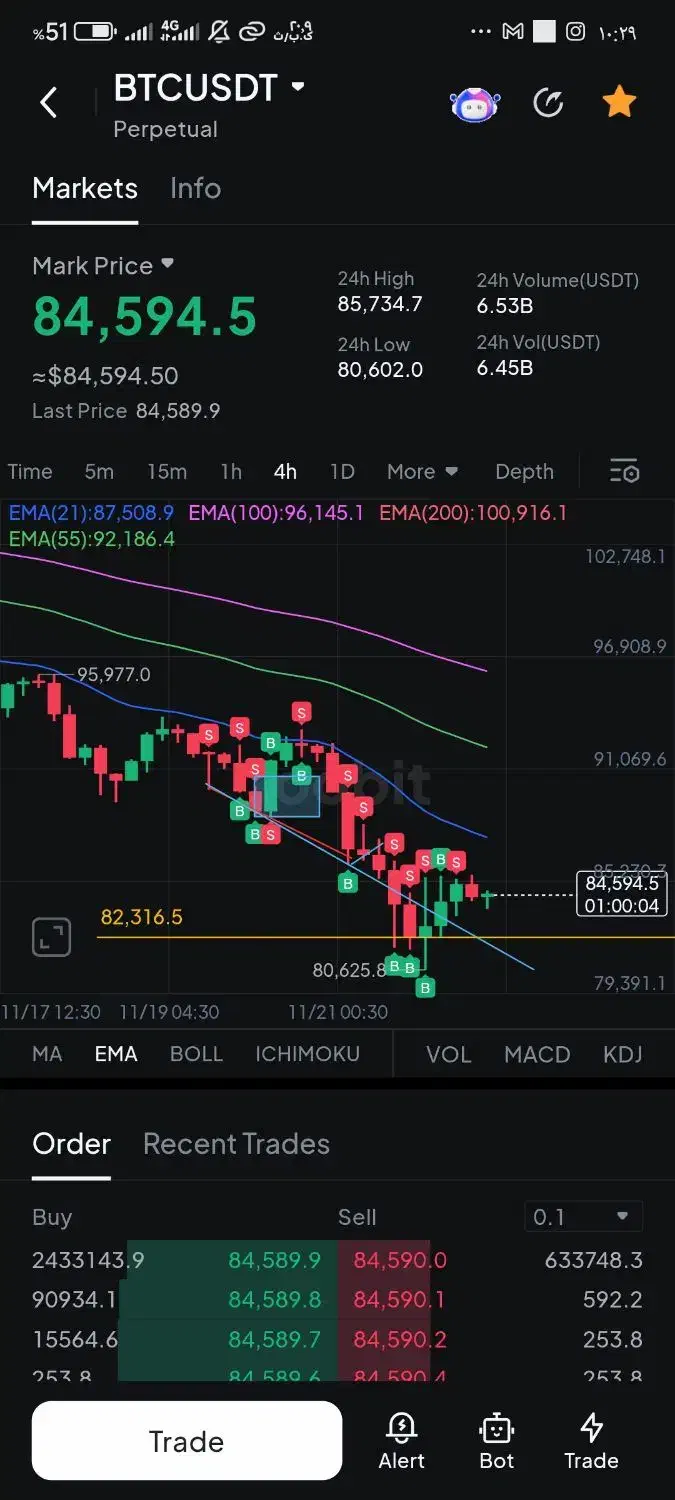Toggle EMA indicator

(116, 1054)
